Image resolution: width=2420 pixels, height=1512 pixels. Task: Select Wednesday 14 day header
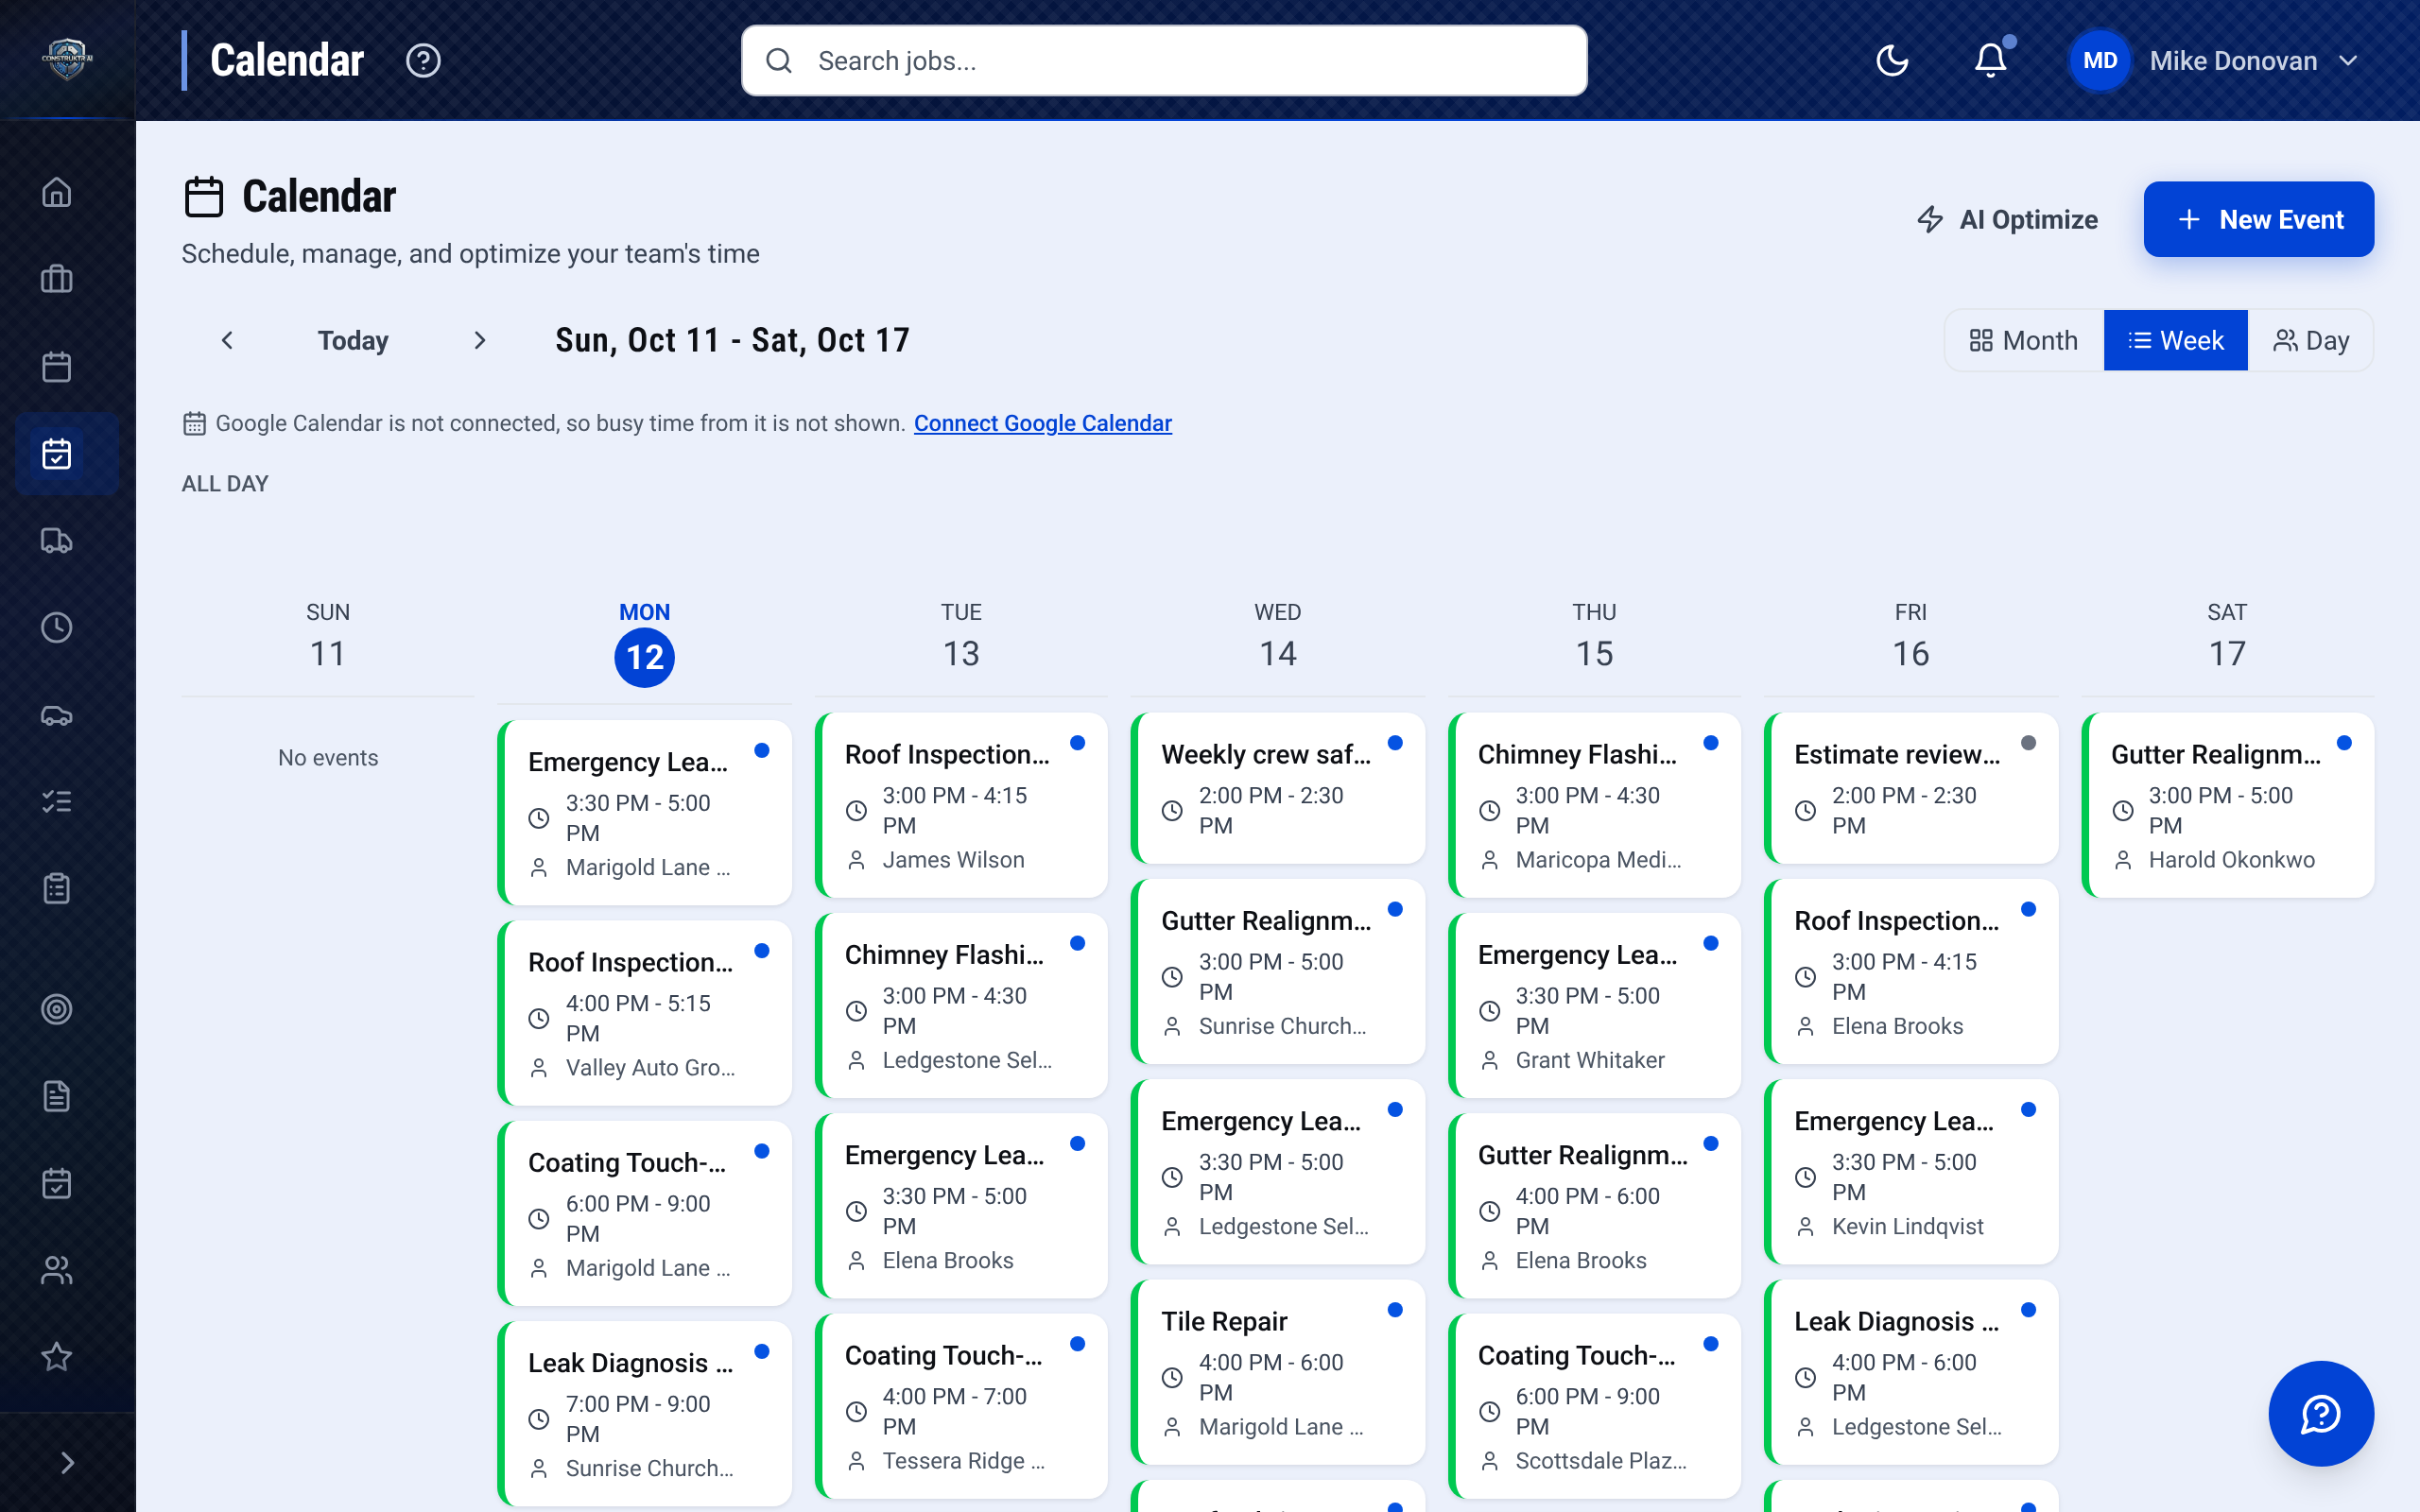pyautogui.click(x=1278, y=637)
